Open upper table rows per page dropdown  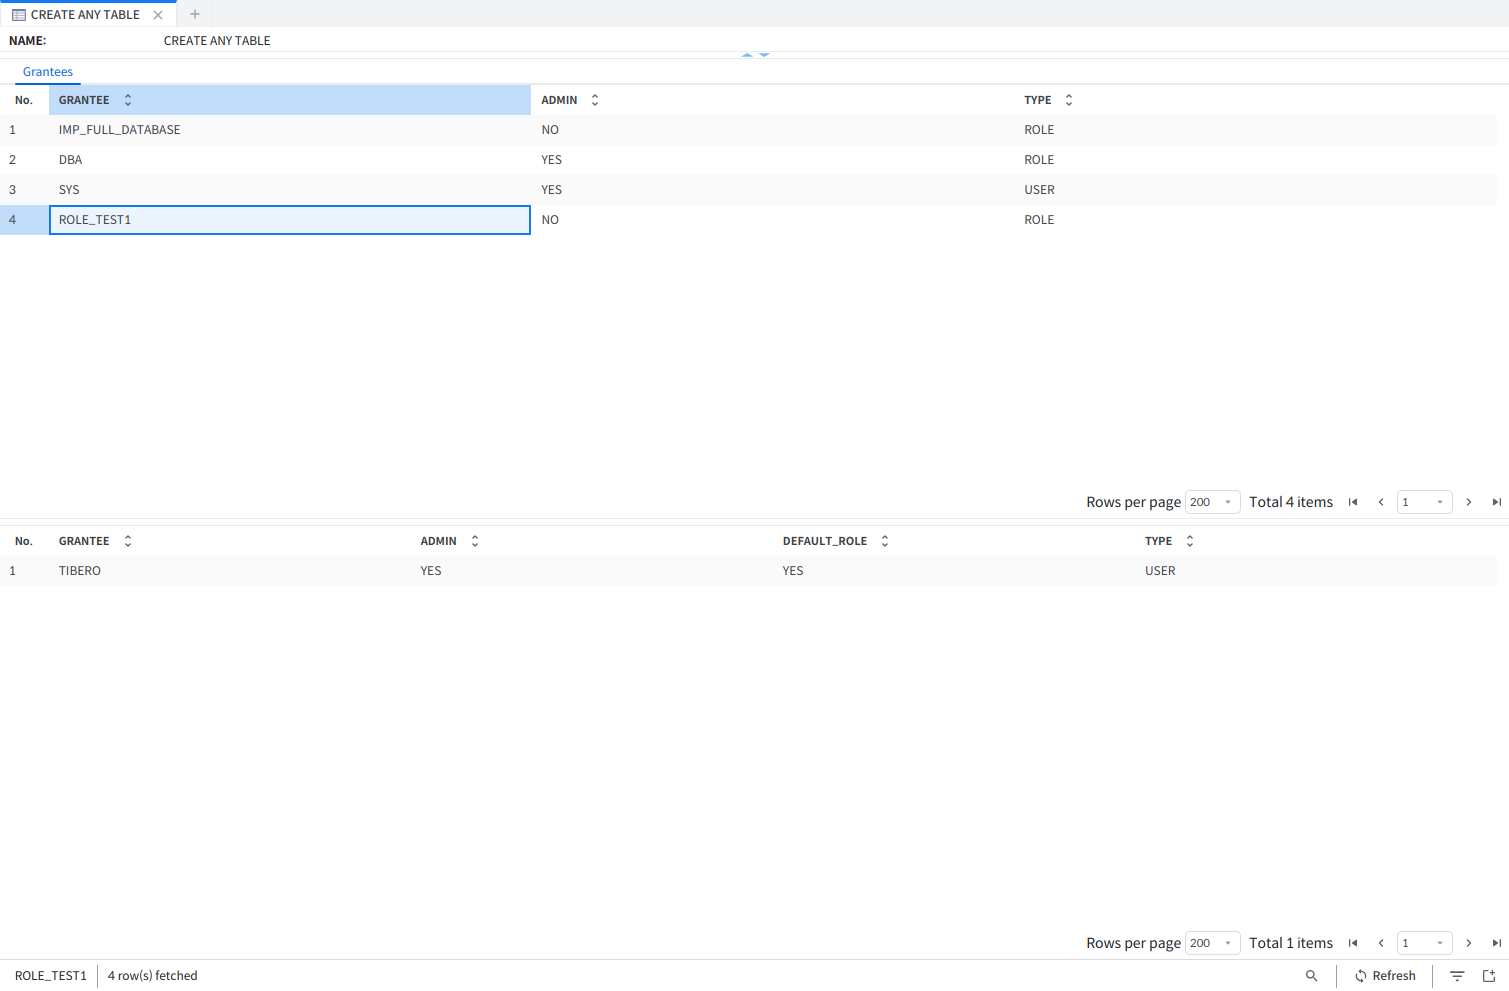1212,502
